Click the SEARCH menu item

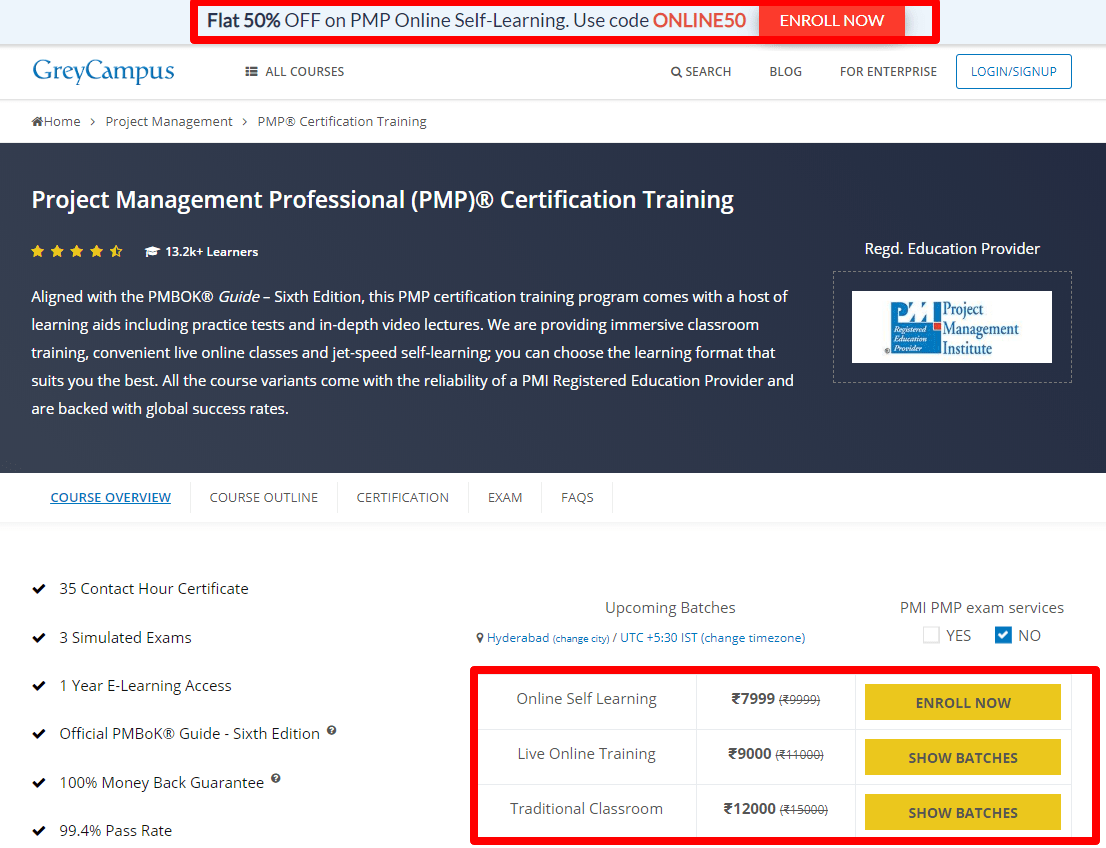click(700, 71)
